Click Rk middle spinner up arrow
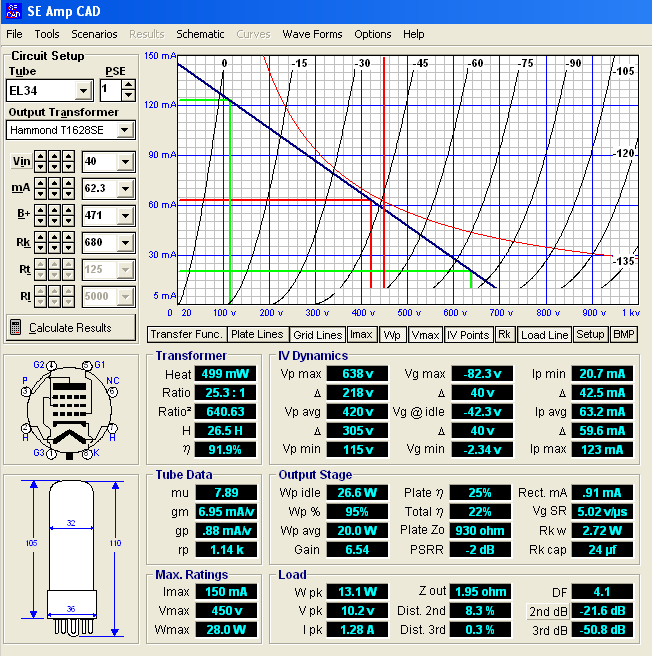This screenshot has width=652, height=656. tap(54, 238)
